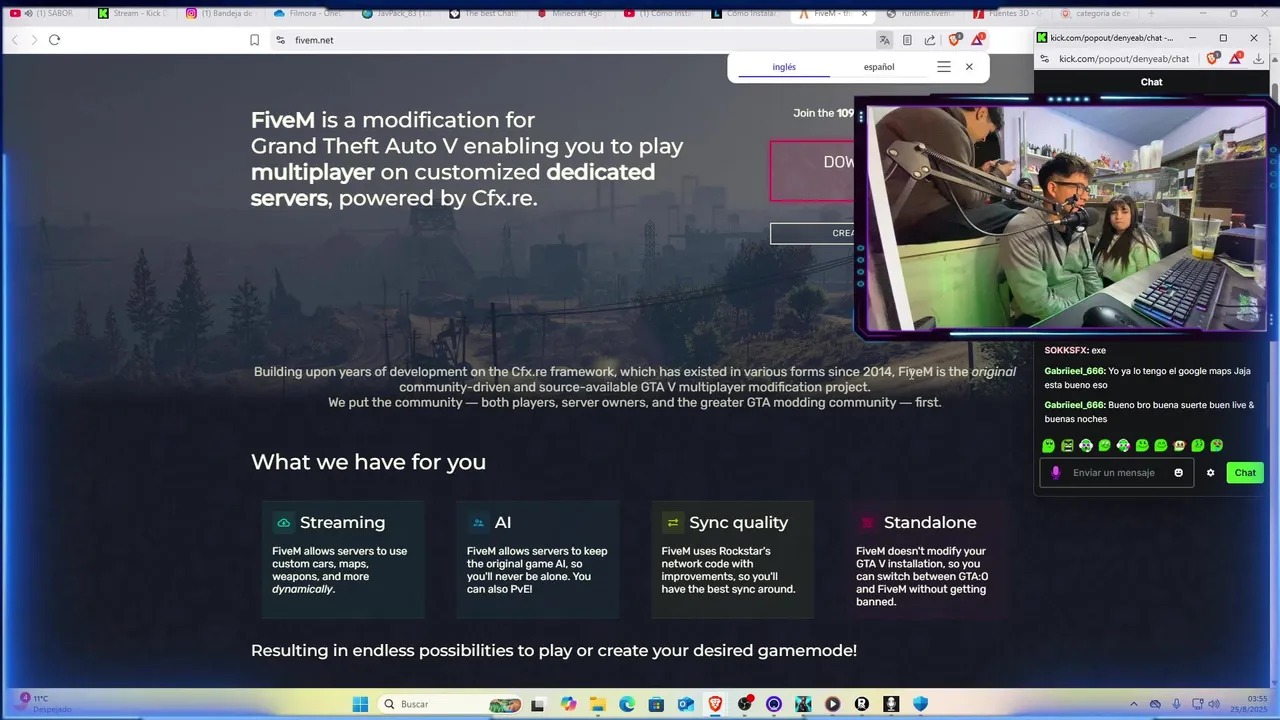This screenshot has height=720, width=1280.
Task: Click the Streaming feature card heading
Action: pyautogui.click(x=342, y=523)
